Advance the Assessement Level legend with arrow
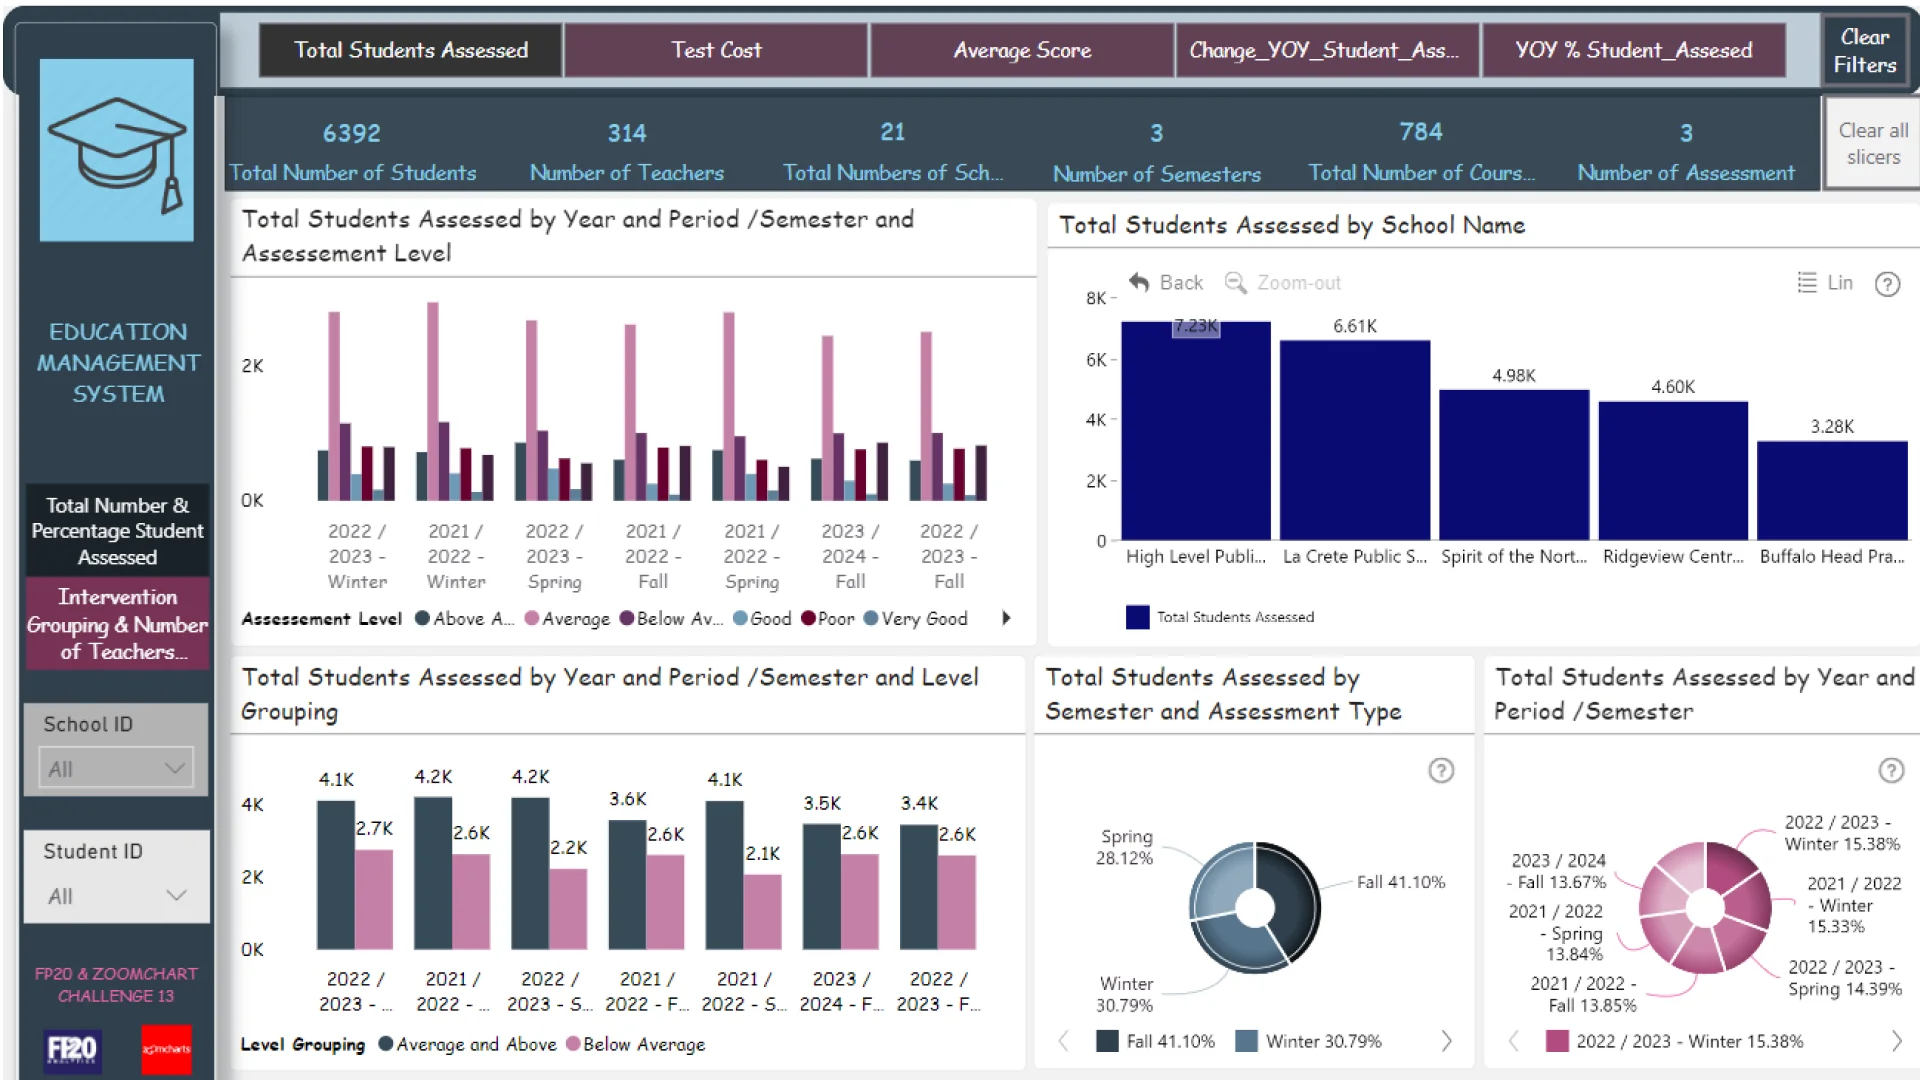This screenshot has height=1080, width=1920. [1006, 618]
